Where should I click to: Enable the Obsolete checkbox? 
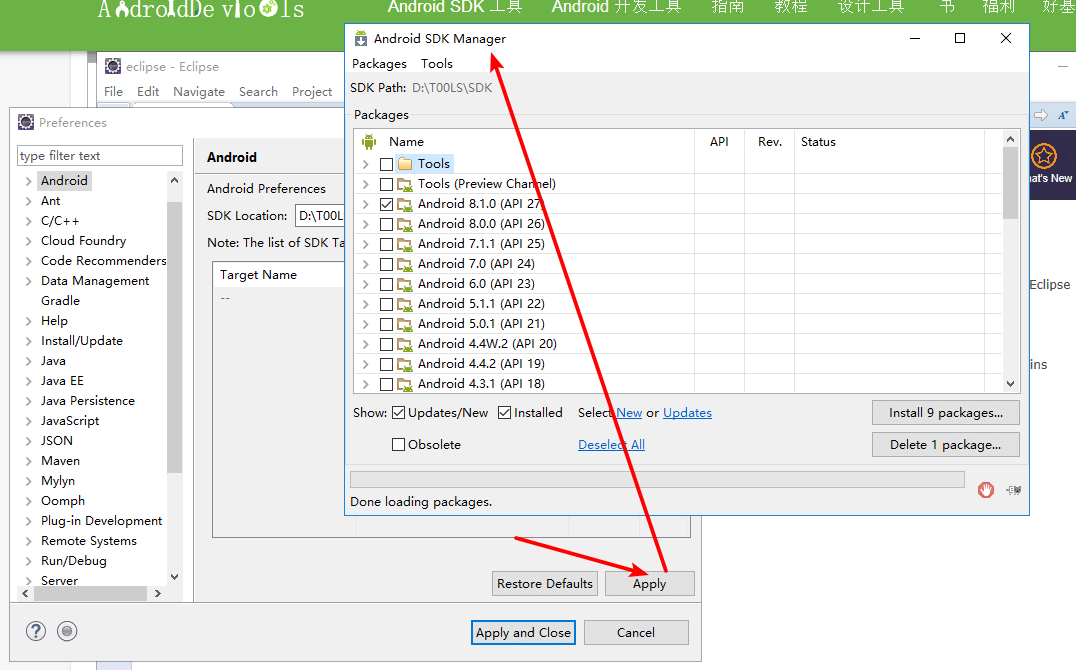tap(398, 445)
